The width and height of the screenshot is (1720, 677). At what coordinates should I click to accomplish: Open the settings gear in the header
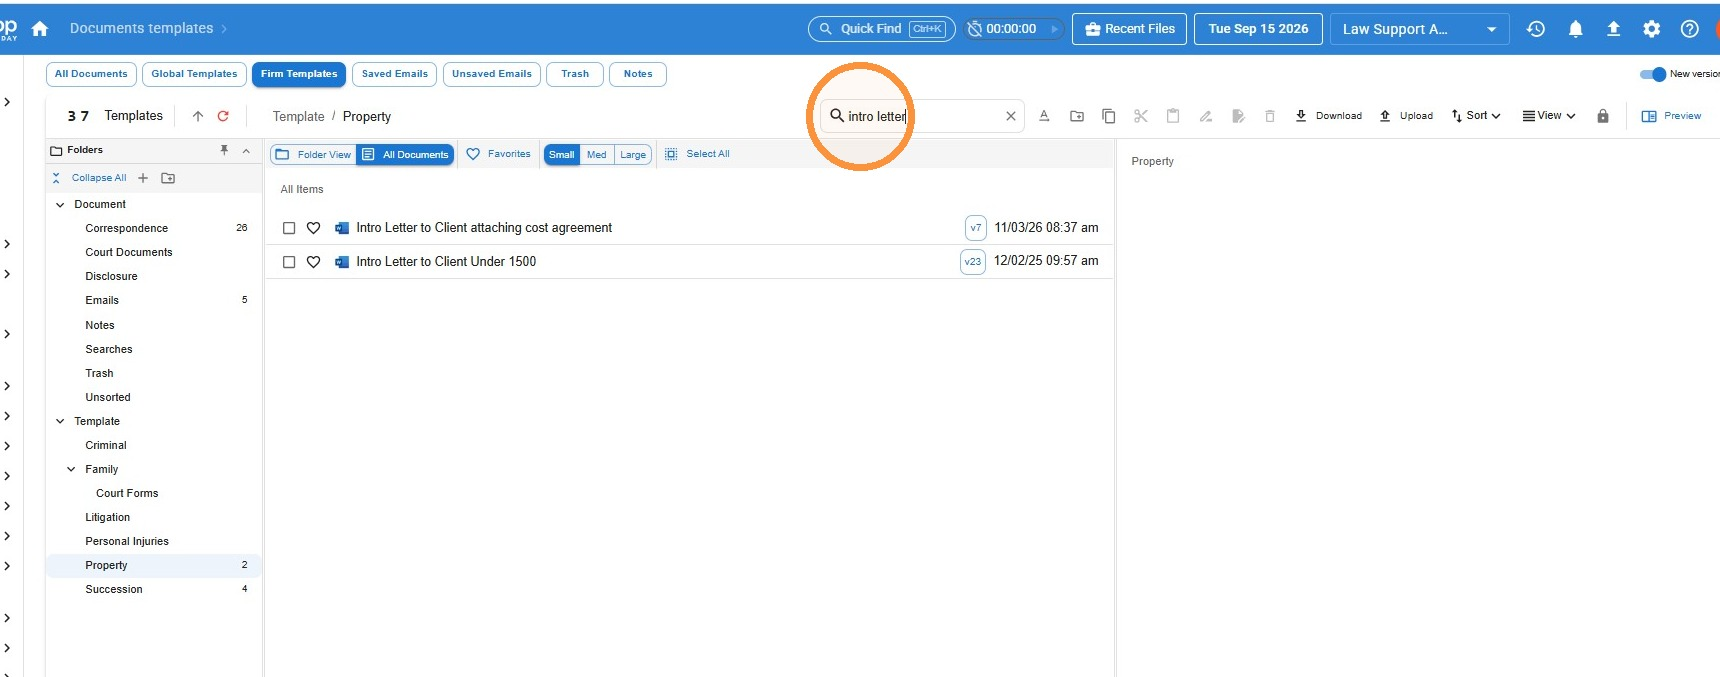(1651, 29)
